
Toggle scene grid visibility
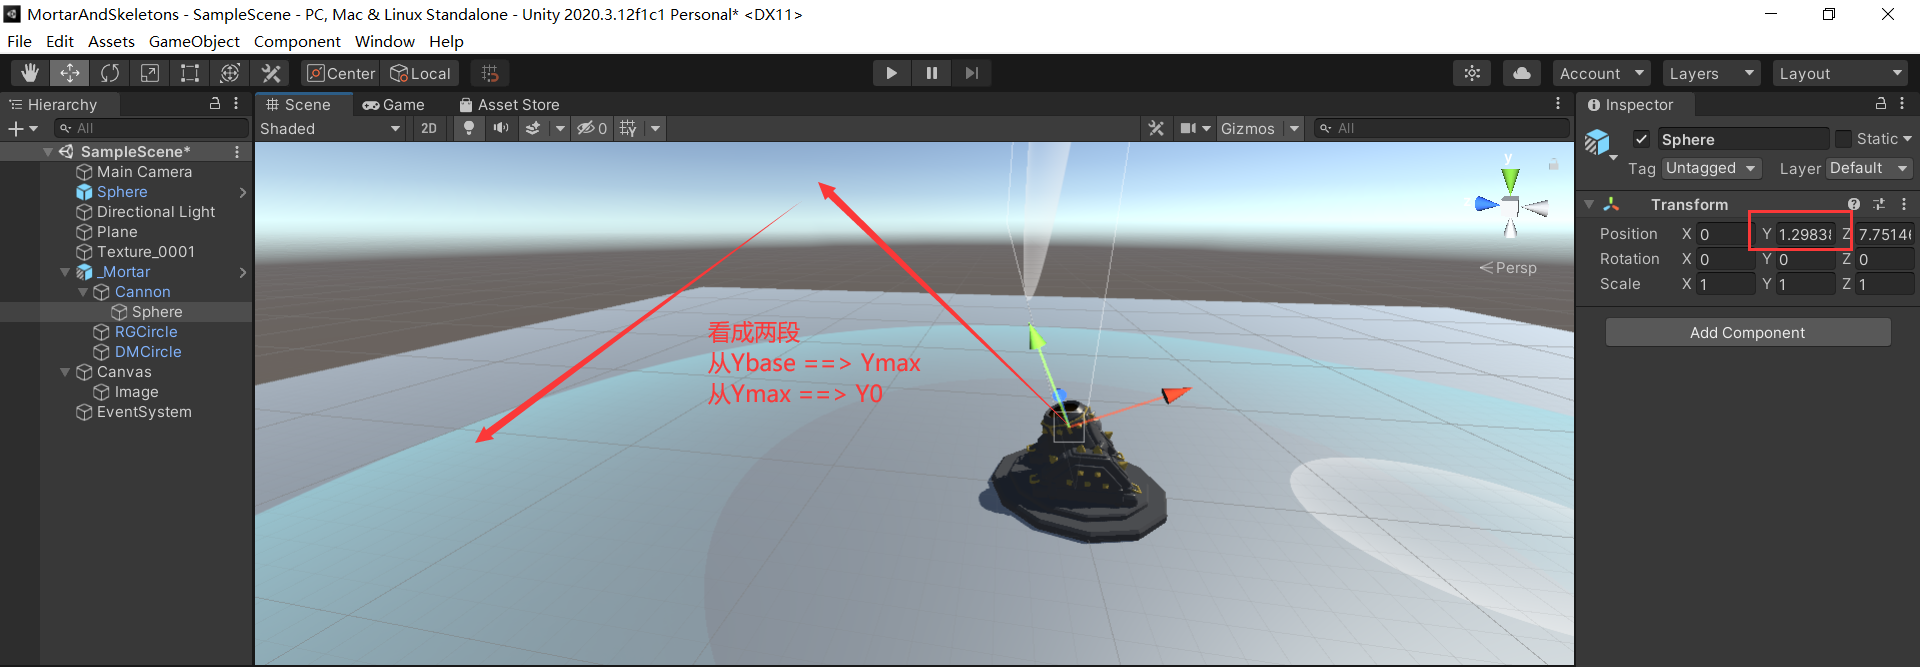[628, 128]
